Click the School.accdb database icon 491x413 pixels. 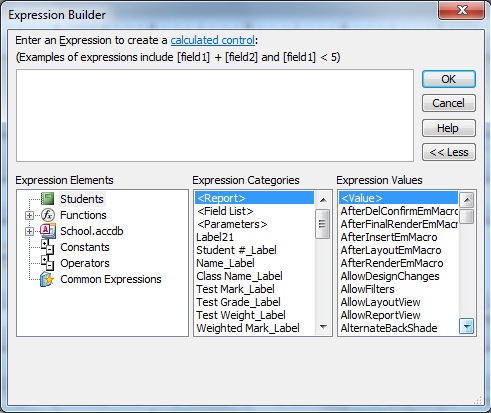point(48,231)
